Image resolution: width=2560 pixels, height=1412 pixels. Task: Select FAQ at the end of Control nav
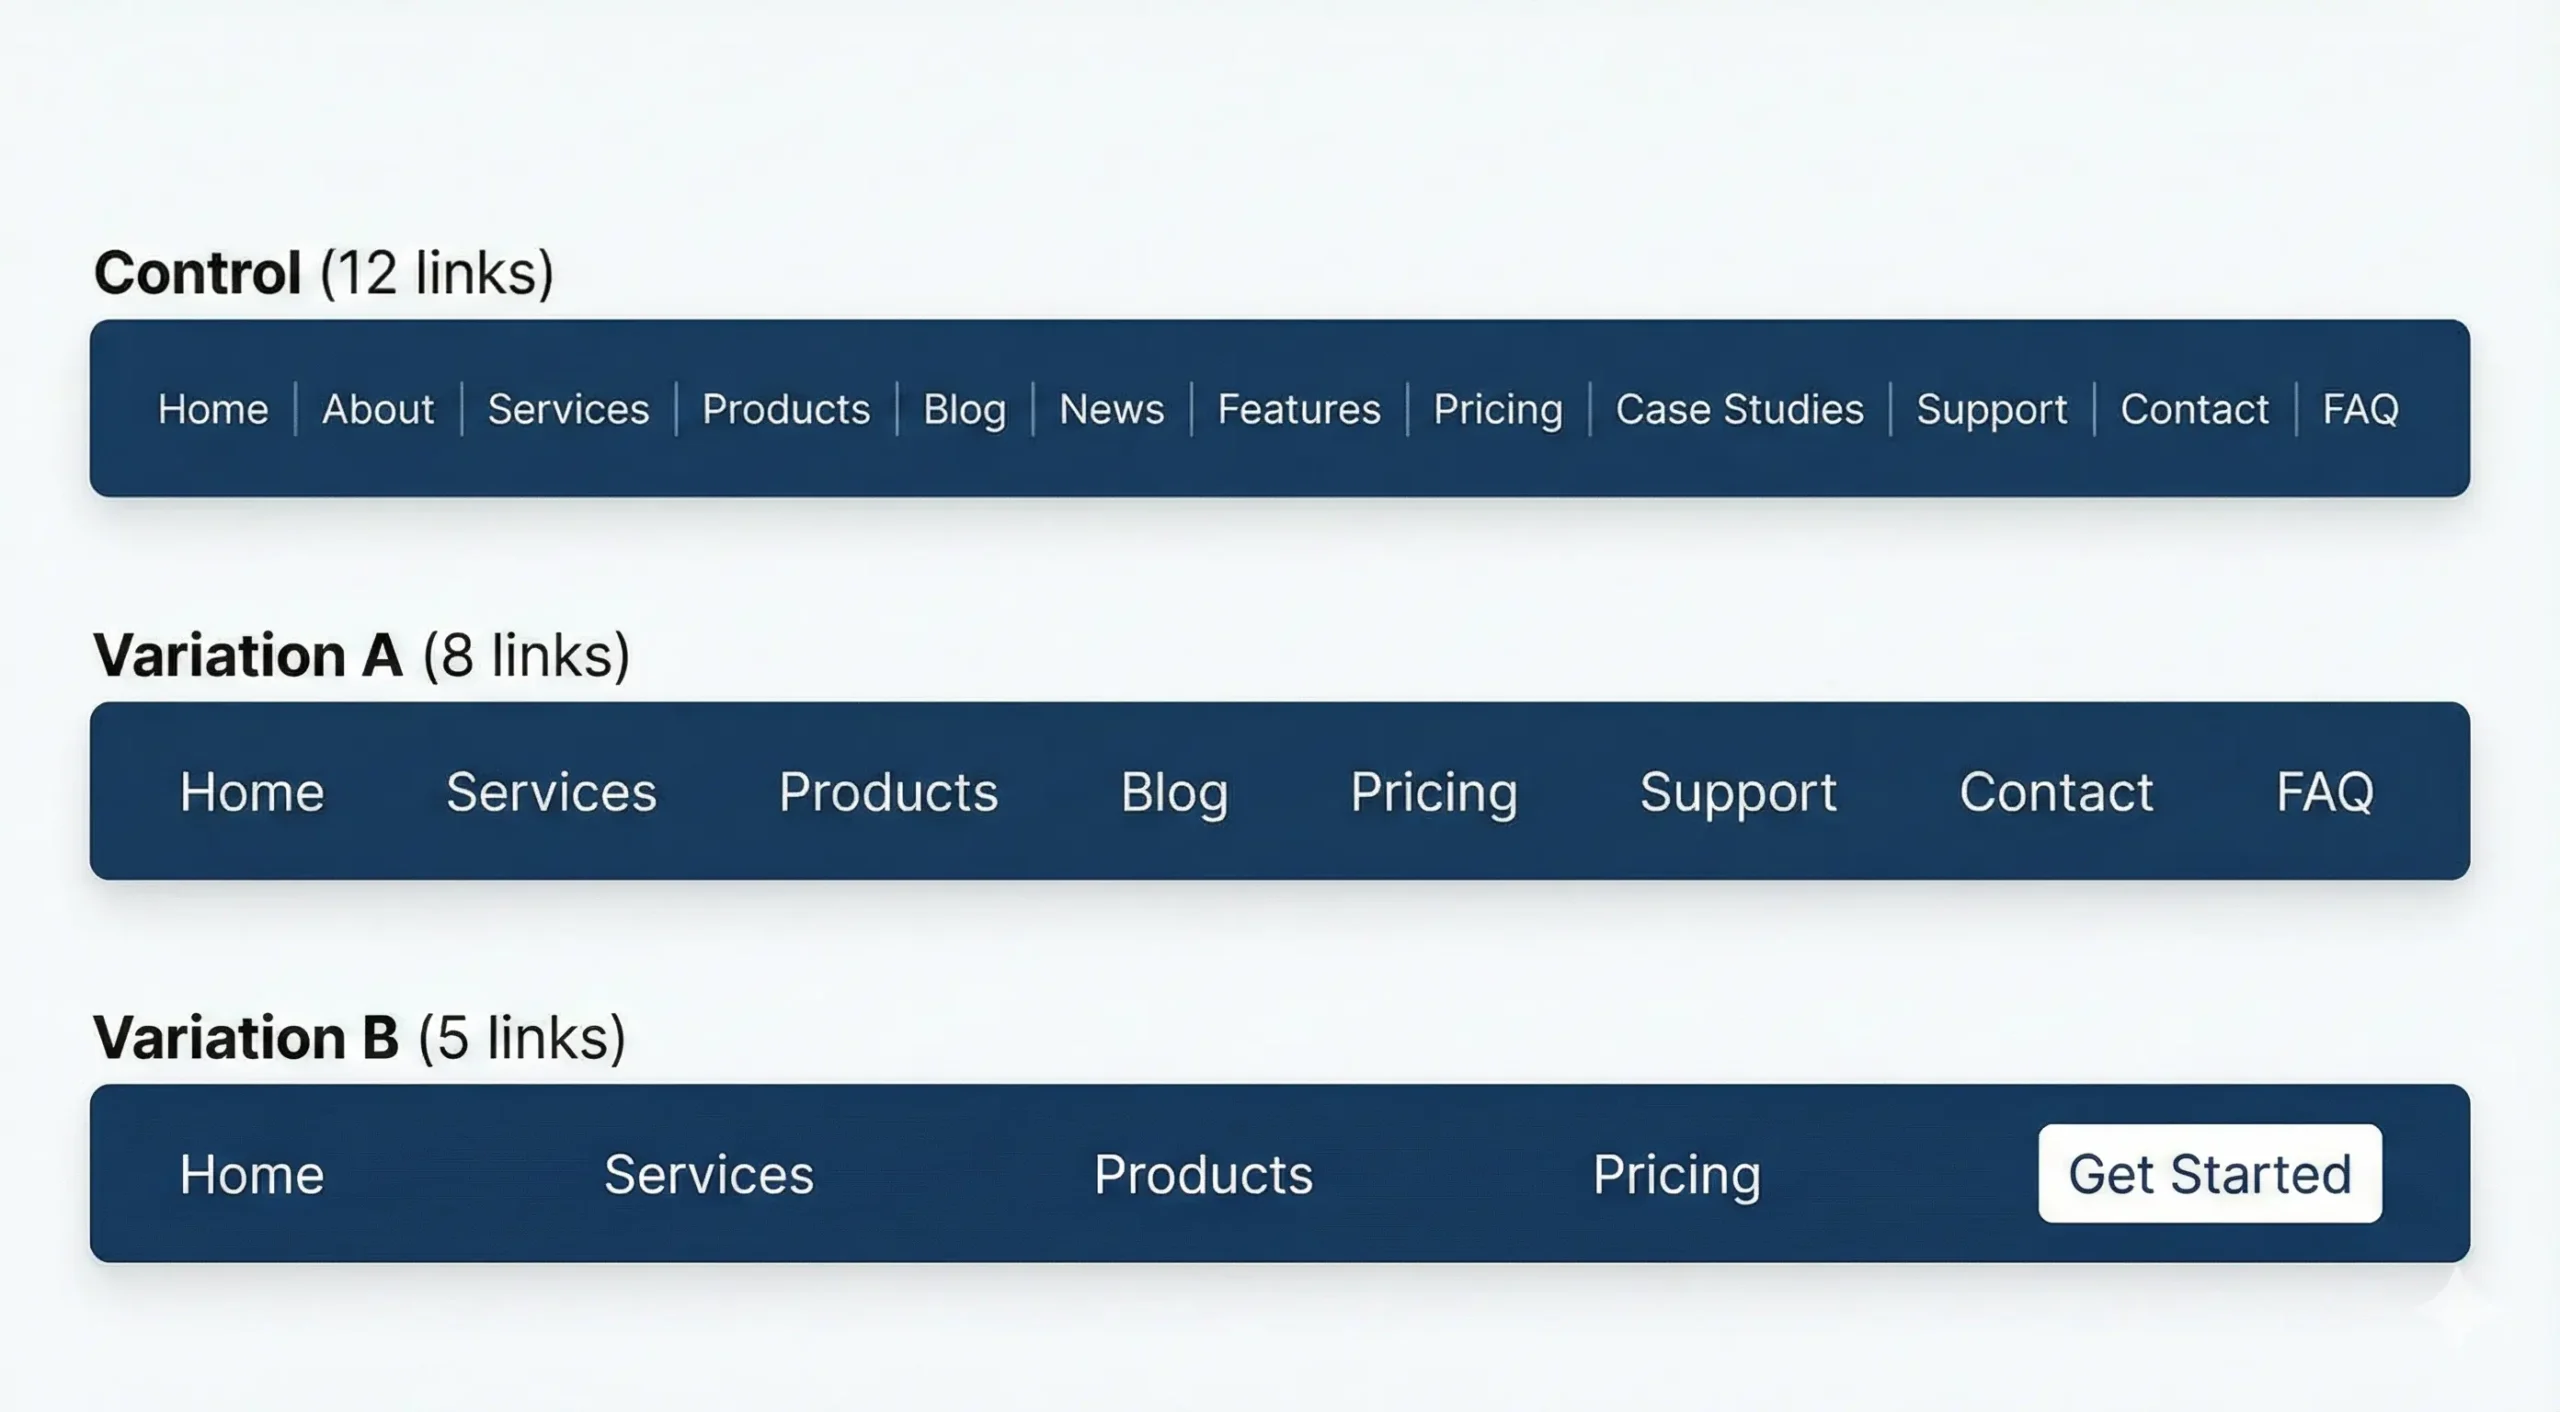point(2361,409)
